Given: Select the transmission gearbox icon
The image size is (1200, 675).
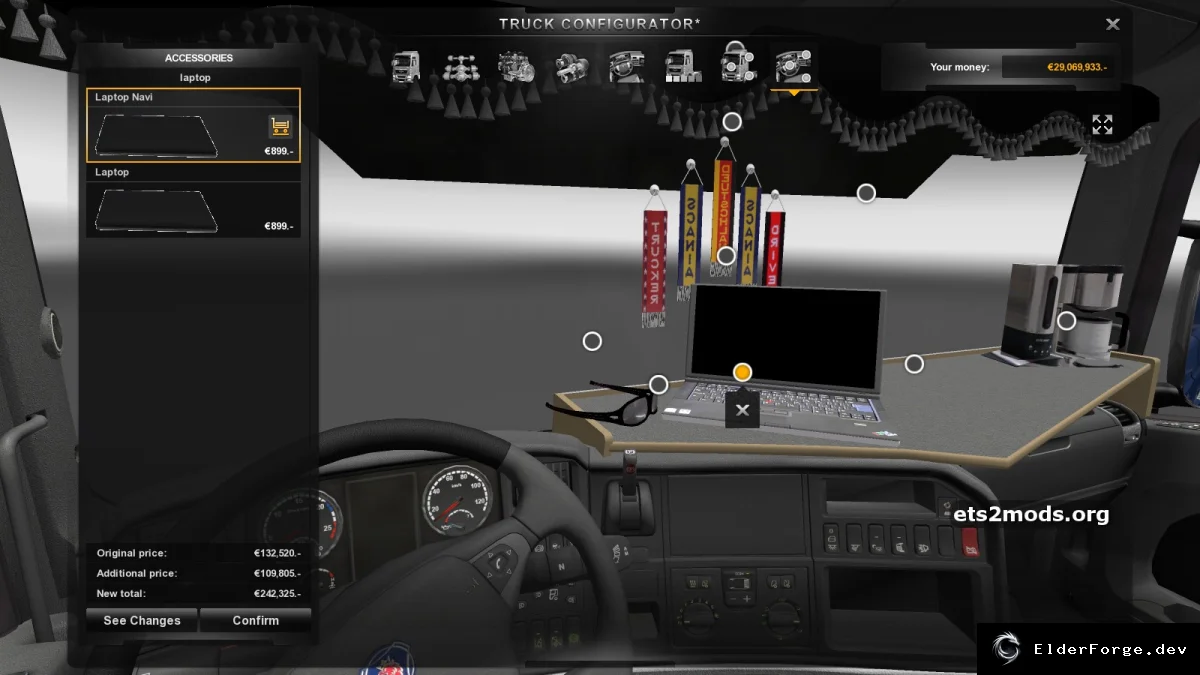Looking at the screenshot, I should pos(572,67).
